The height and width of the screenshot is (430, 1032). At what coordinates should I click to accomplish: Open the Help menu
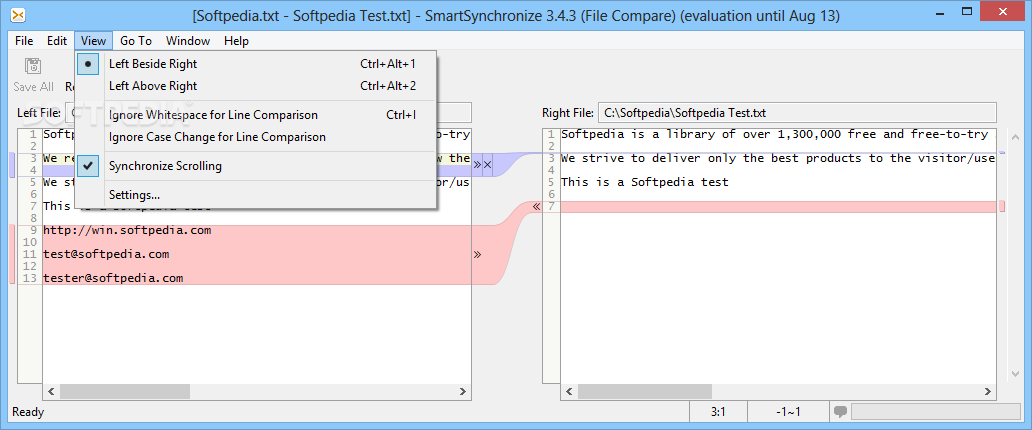pos(236,41)
